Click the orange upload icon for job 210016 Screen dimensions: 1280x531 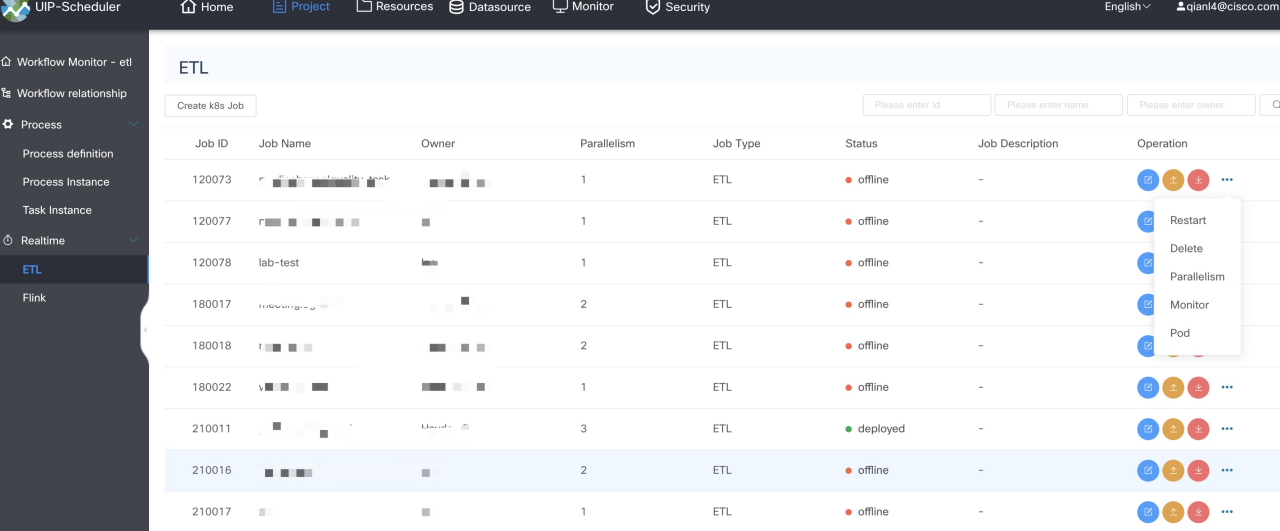(x=1173, y=470)
